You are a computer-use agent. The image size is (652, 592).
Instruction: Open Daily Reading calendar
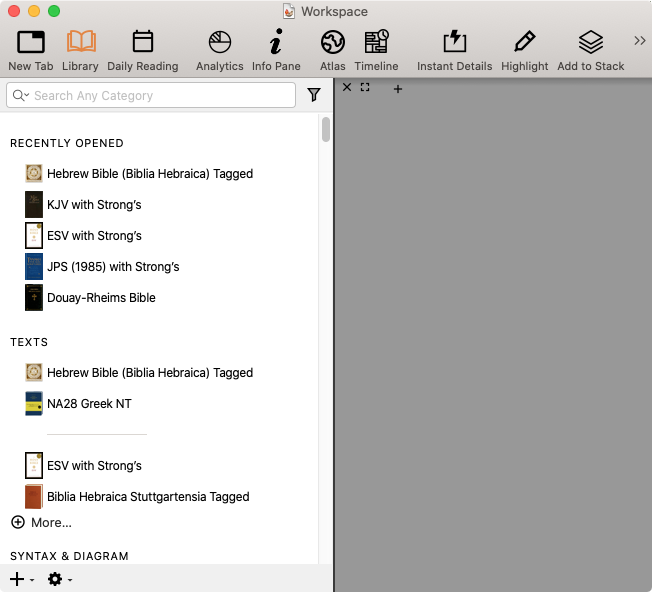[142, 49]
